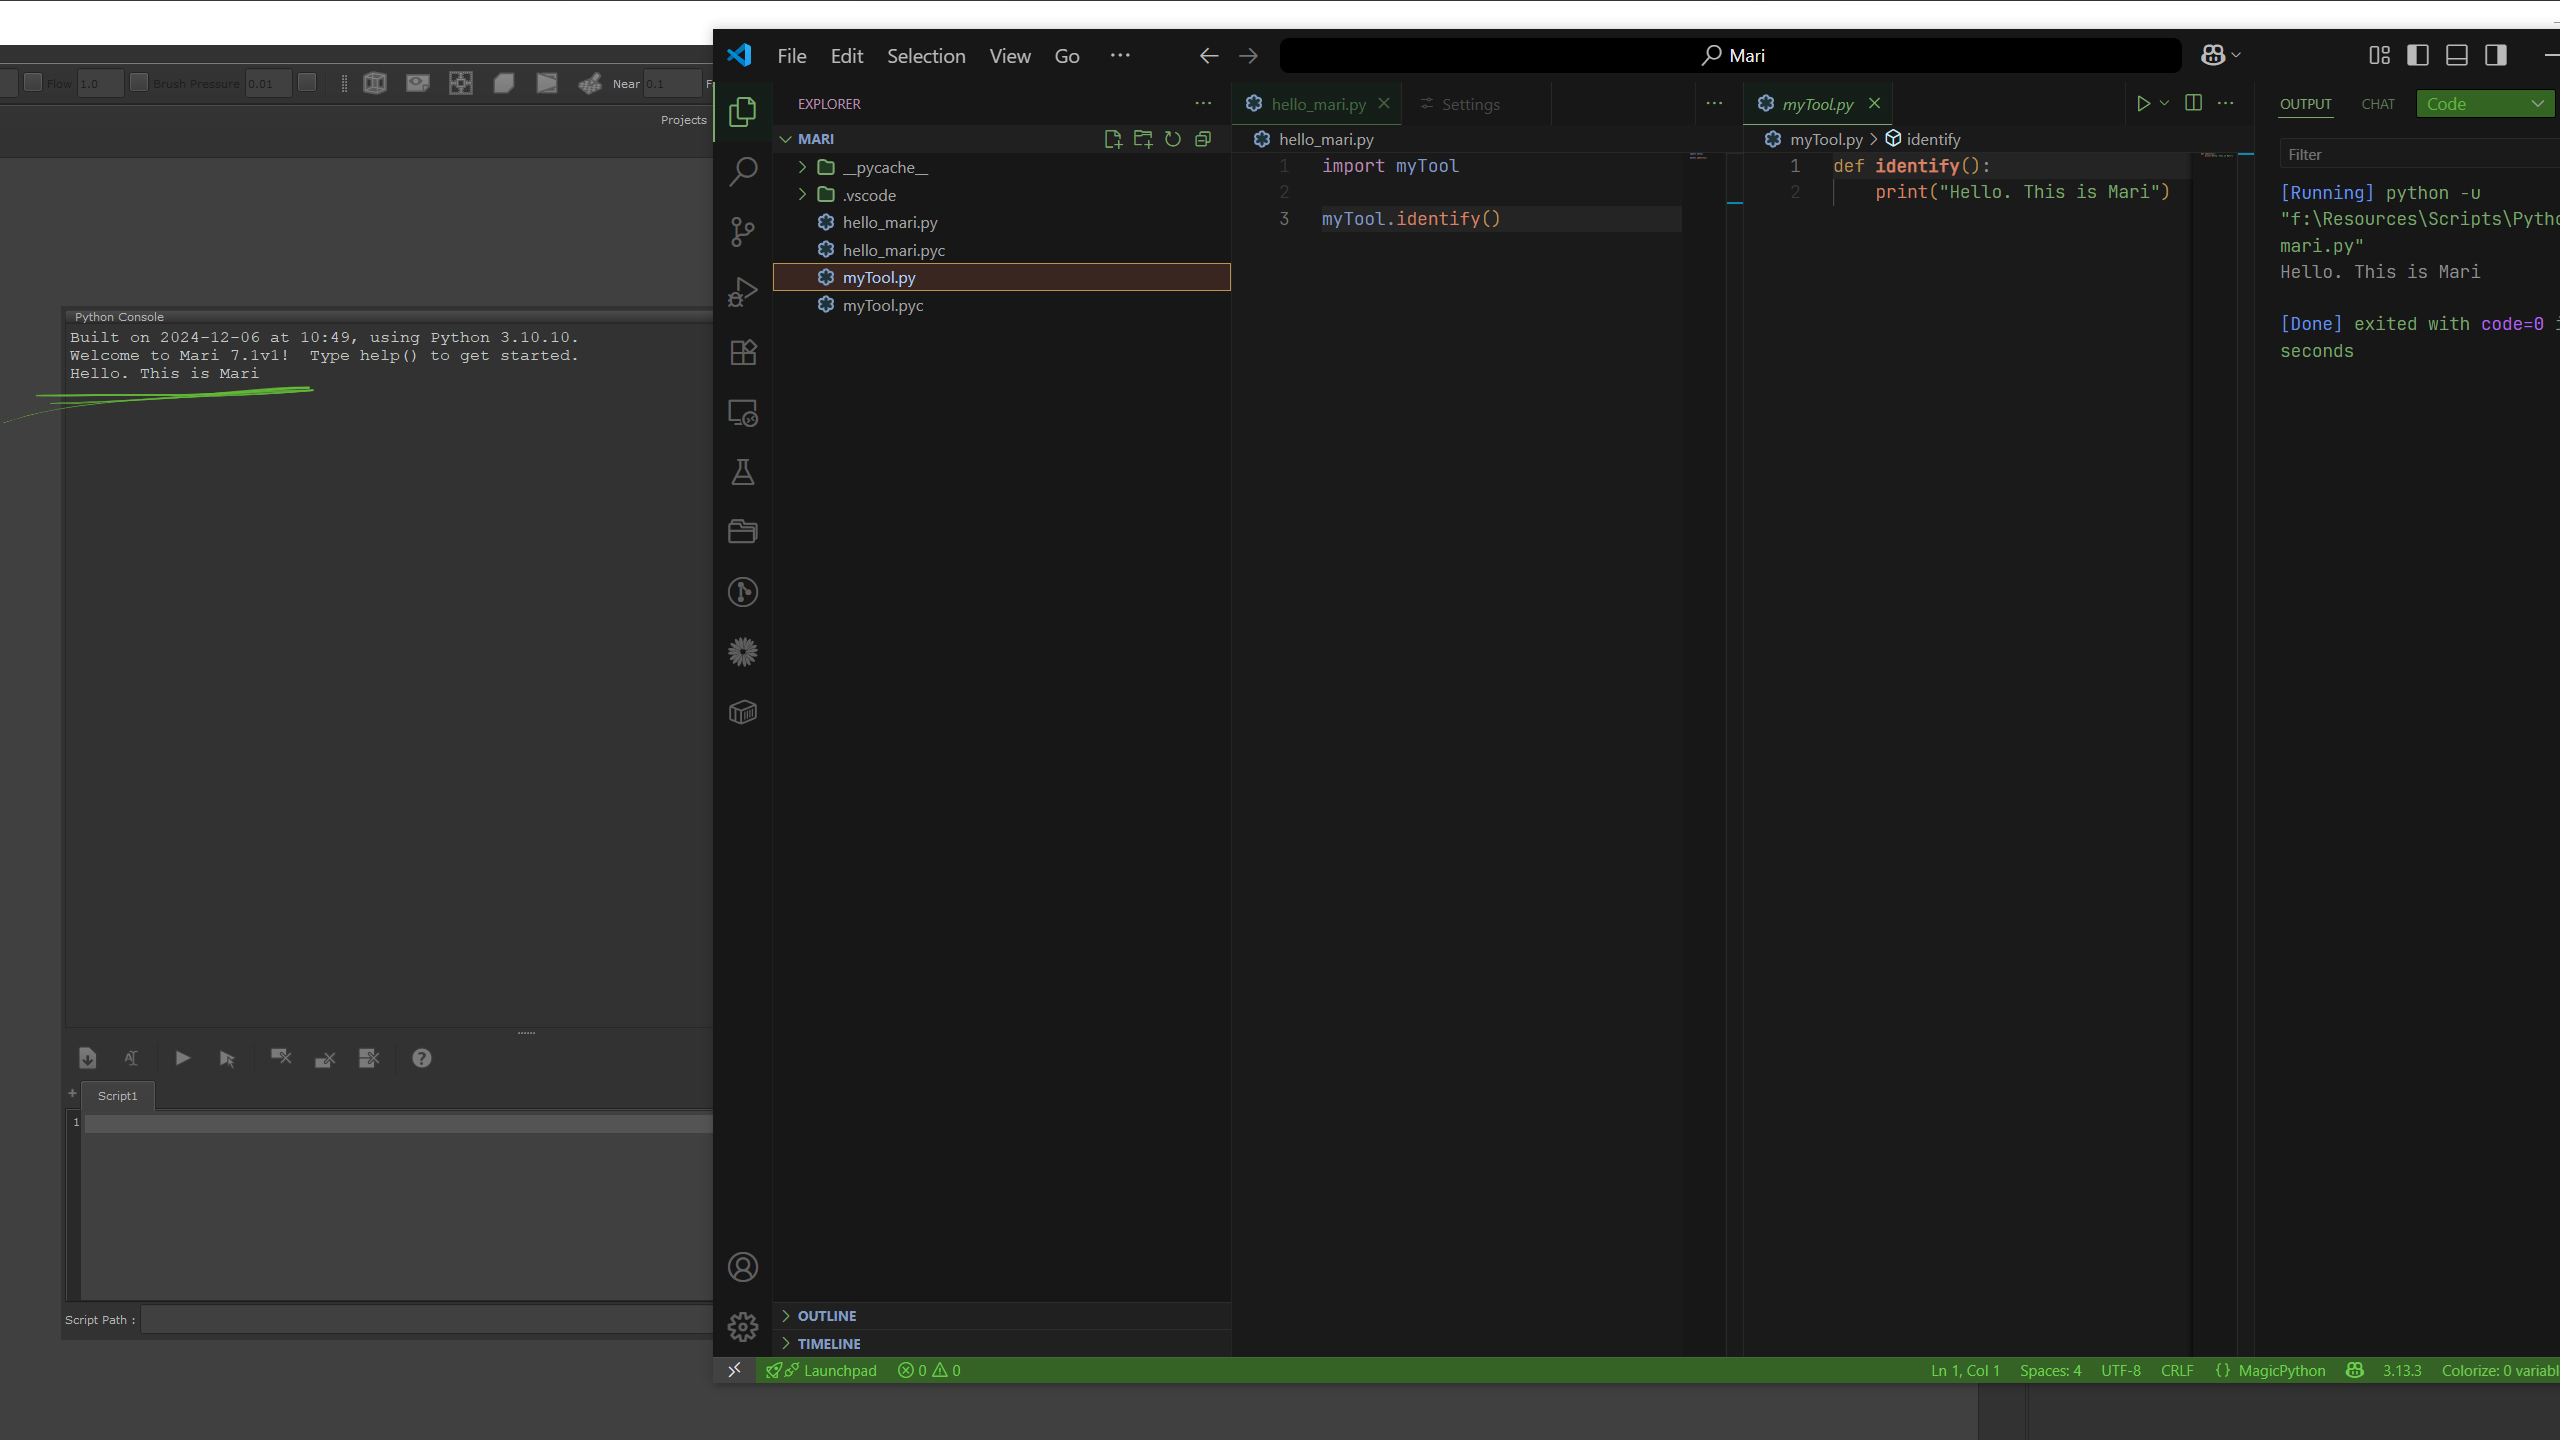2560x1440 pixels.
Task: Open the Search view in activity bar
Action: point(742,171)
